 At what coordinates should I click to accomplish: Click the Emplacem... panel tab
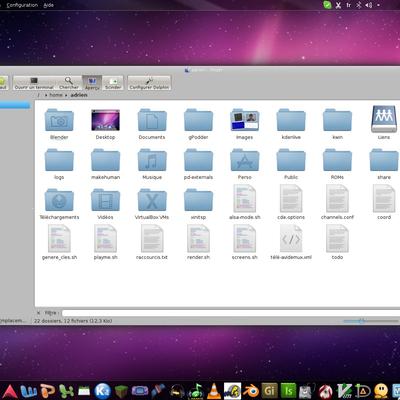[13, 321]
